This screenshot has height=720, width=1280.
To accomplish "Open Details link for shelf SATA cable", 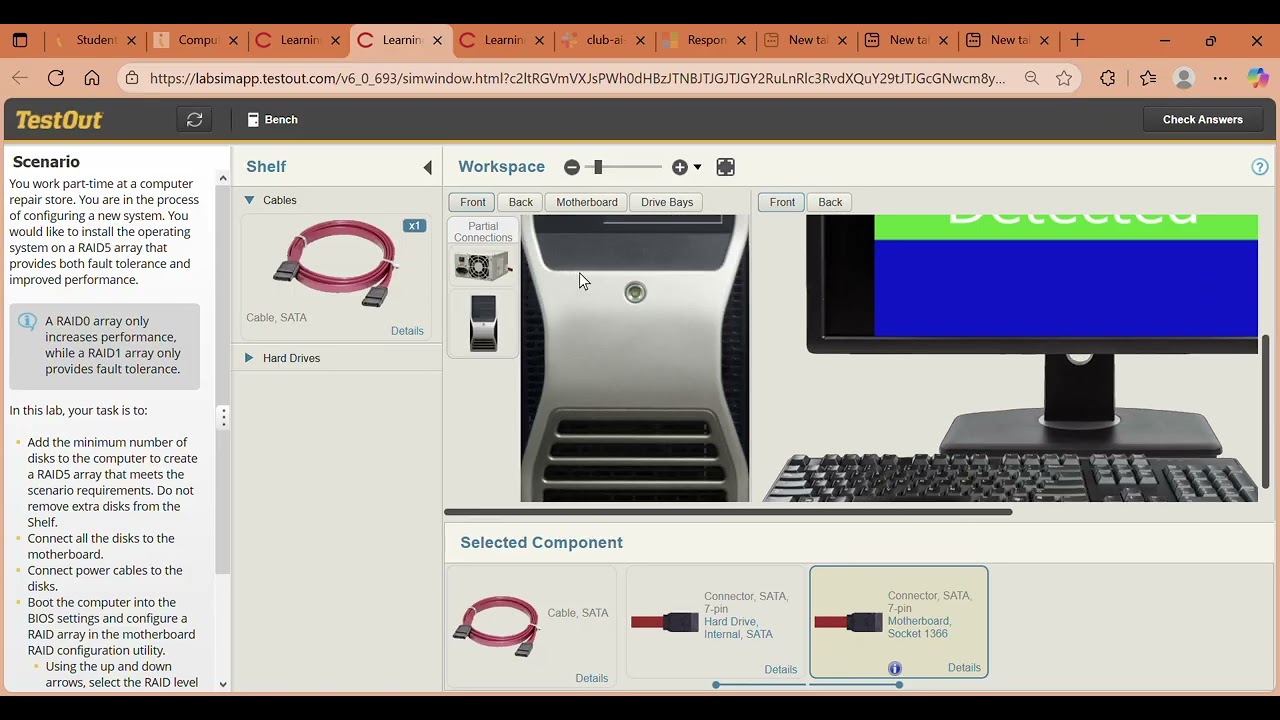I will (407, 331).
